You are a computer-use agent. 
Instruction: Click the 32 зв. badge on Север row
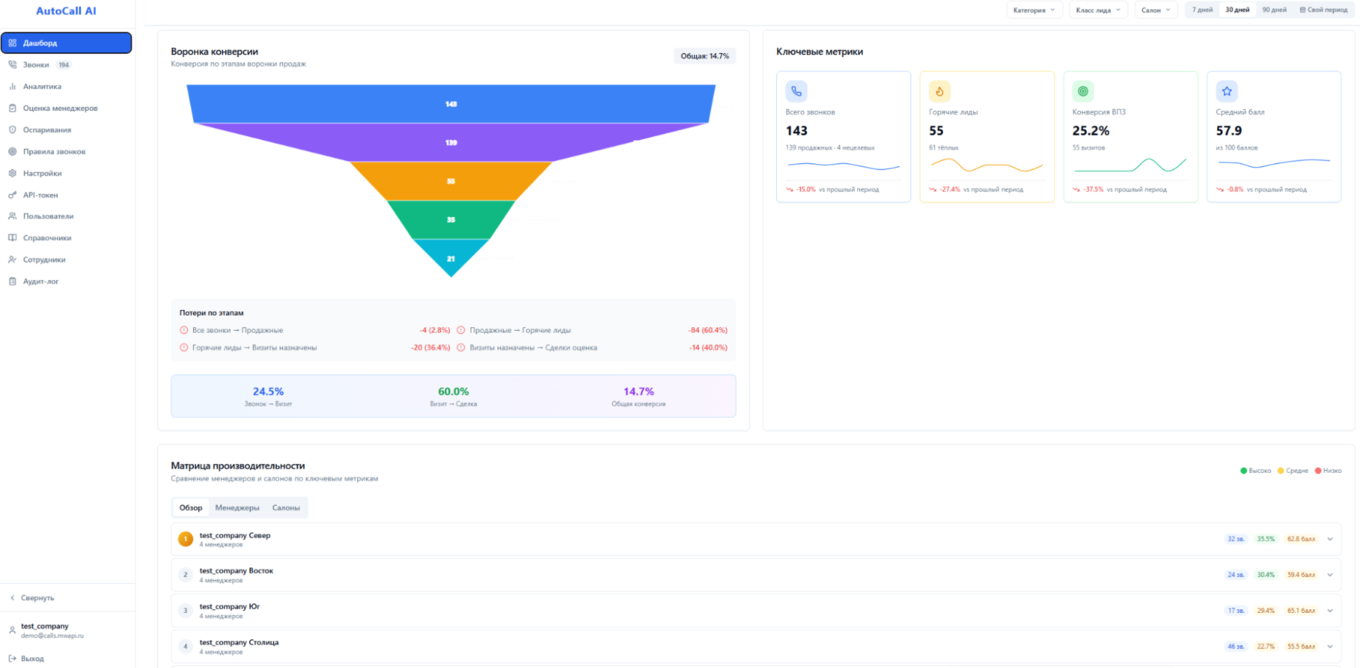click(x=1237, y=539)
